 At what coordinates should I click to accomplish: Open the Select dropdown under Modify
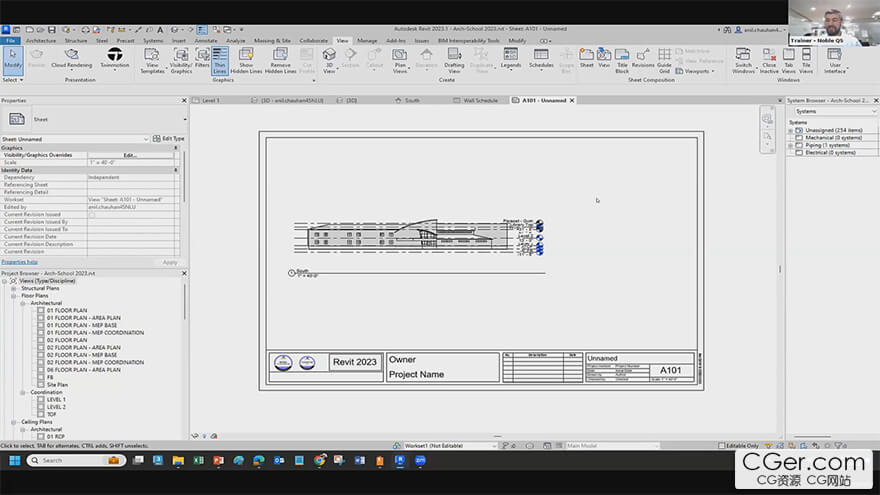[12, 80]
